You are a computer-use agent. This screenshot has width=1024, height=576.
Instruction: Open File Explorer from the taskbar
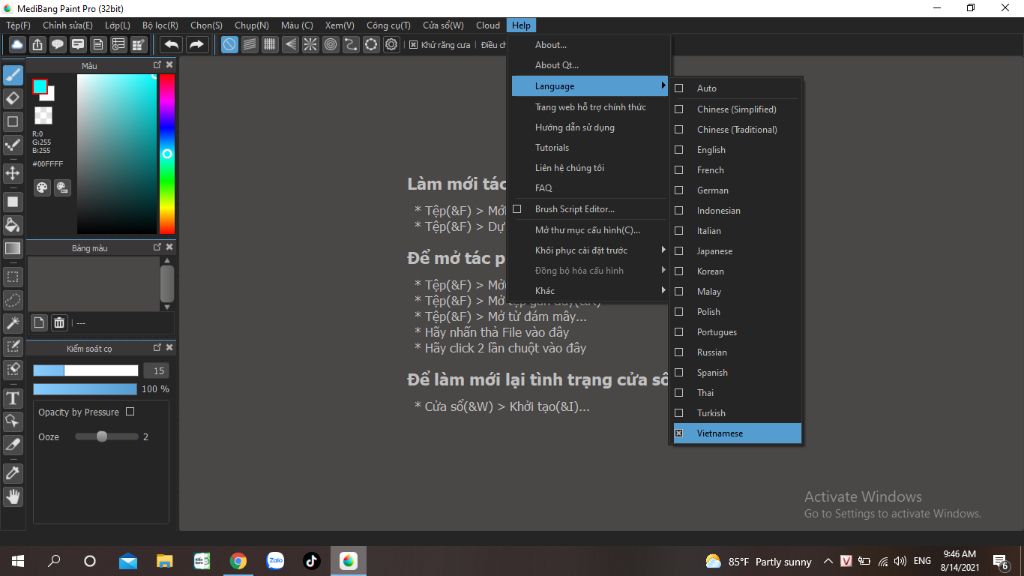pos(165,561)
